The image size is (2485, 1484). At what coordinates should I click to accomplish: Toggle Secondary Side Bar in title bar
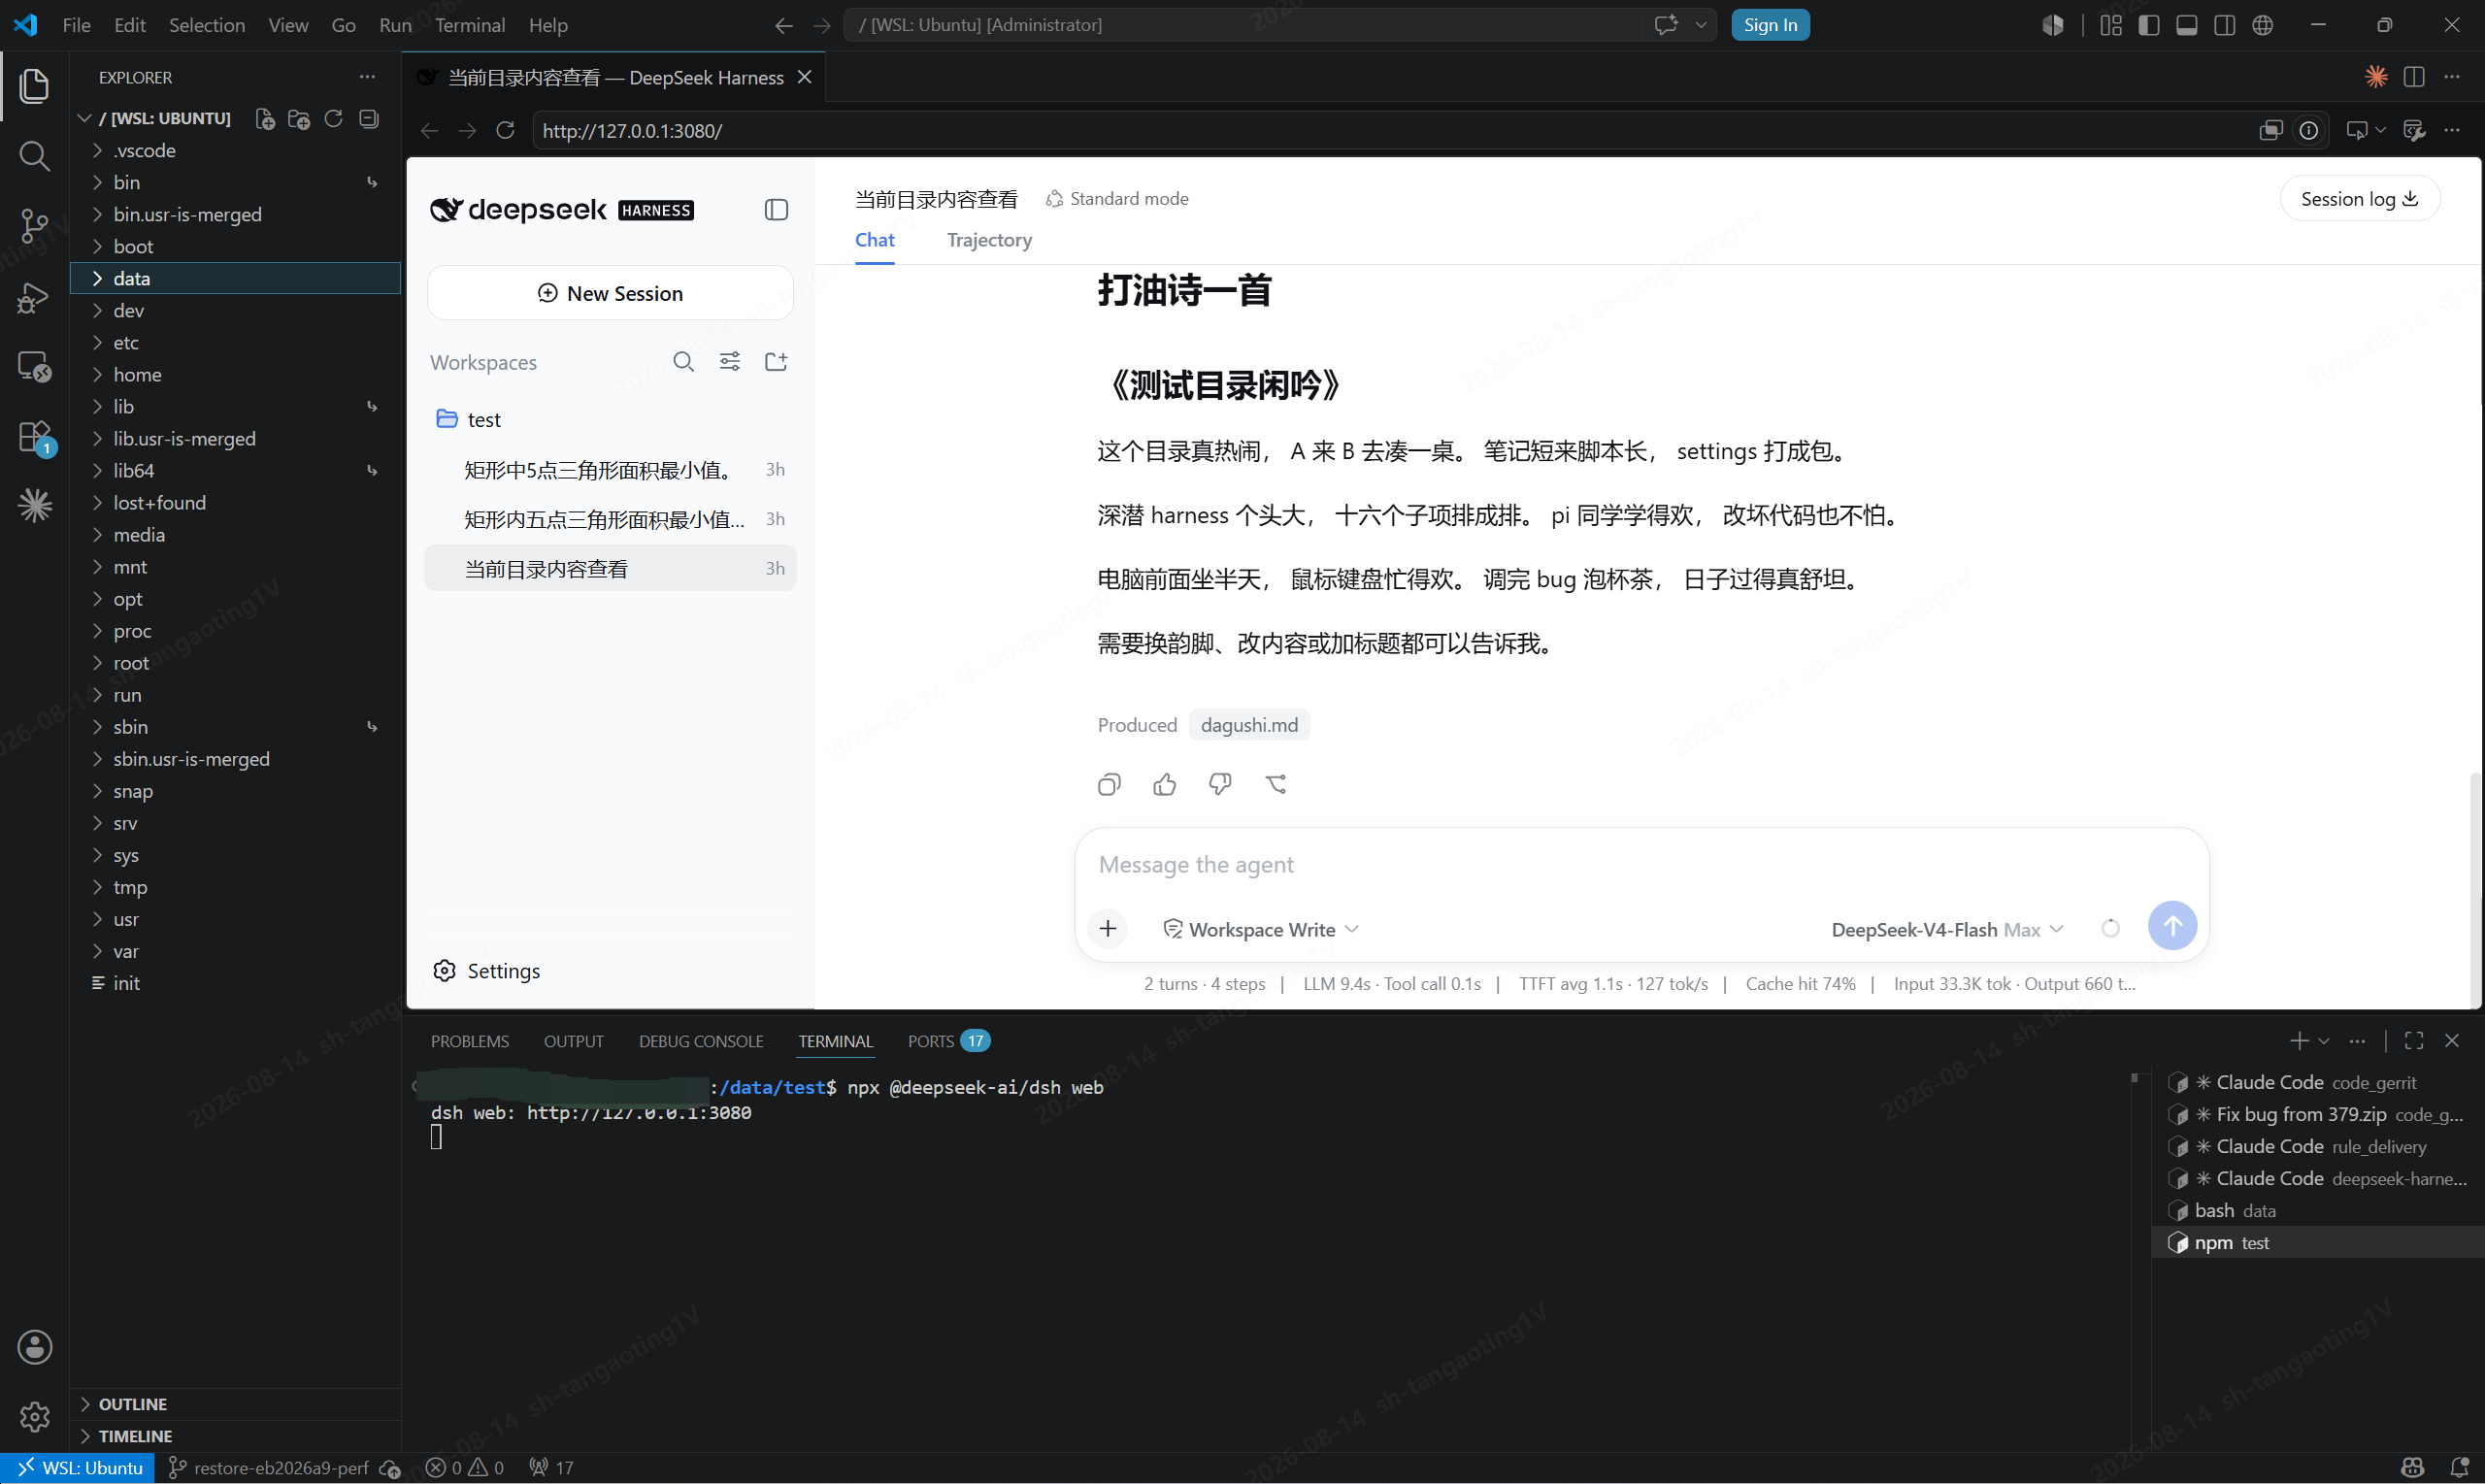(x=2224, y=25)
